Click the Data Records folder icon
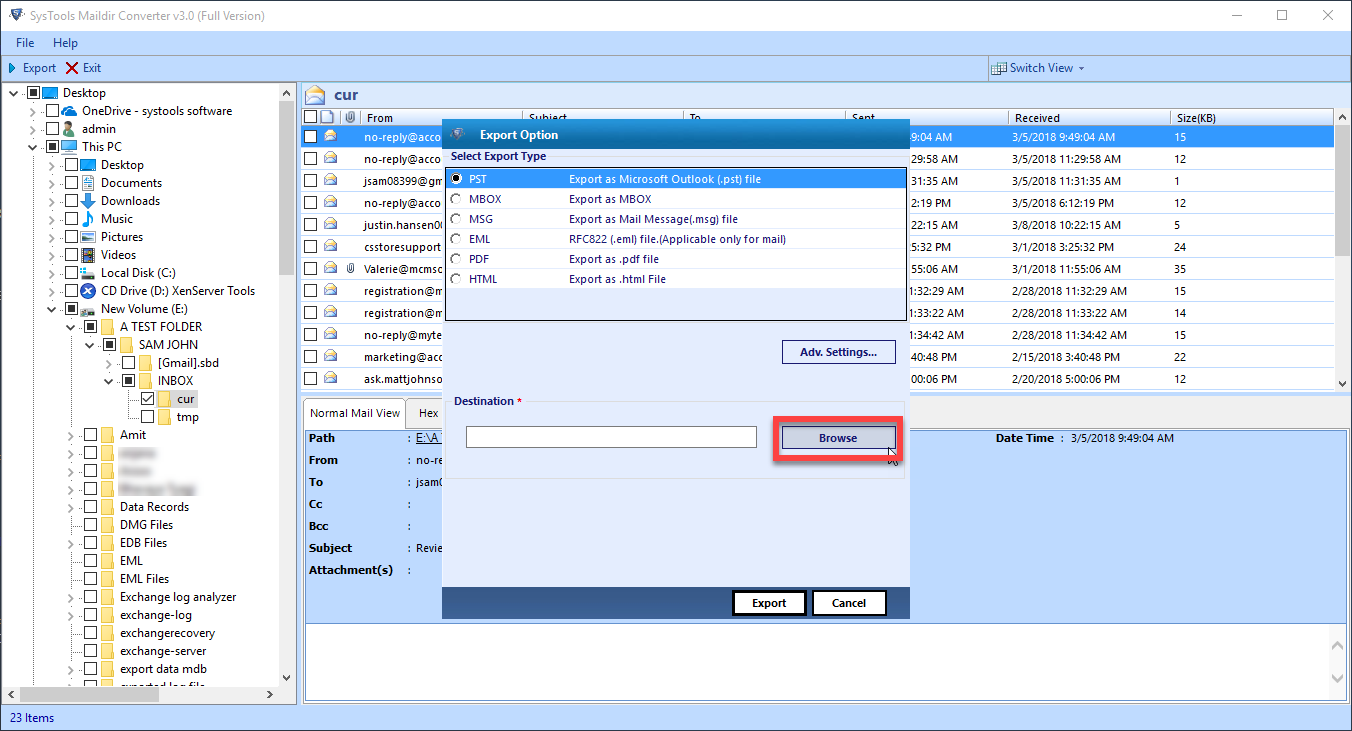Viewport: 1352px width, 731px height. (x=107, y=507)
